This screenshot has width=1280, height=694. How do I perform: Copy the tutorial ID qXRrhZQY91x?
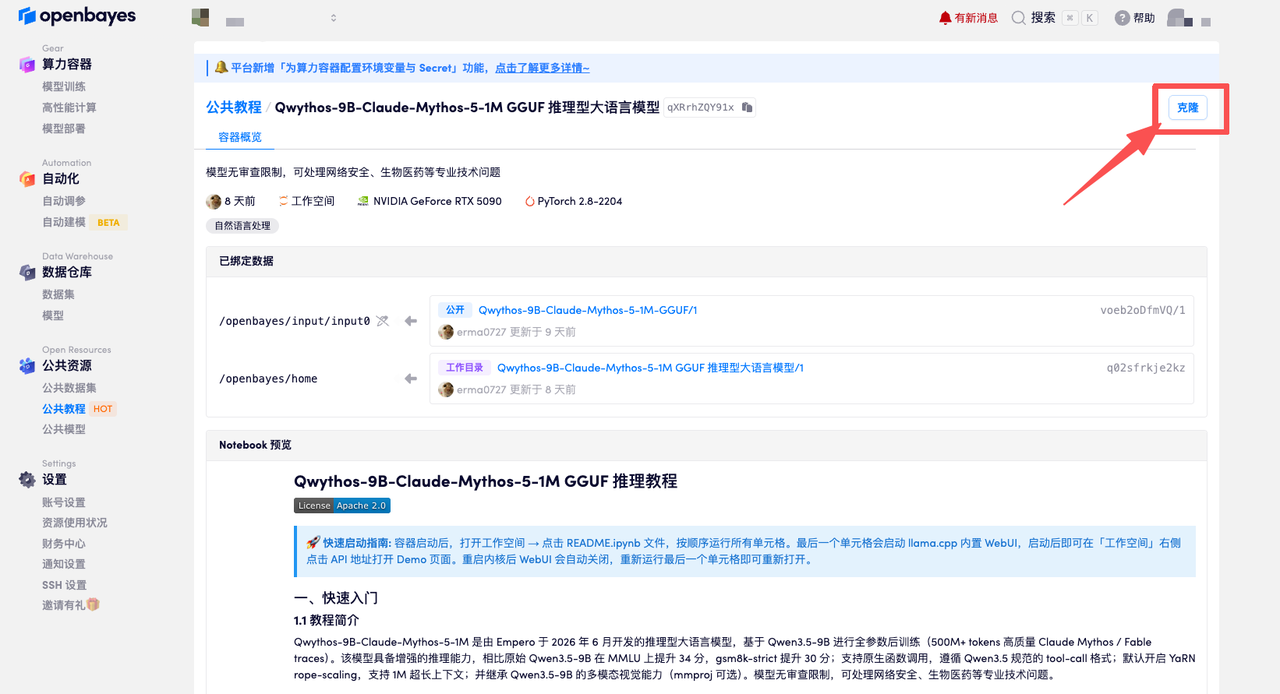(x=747, y=107)
